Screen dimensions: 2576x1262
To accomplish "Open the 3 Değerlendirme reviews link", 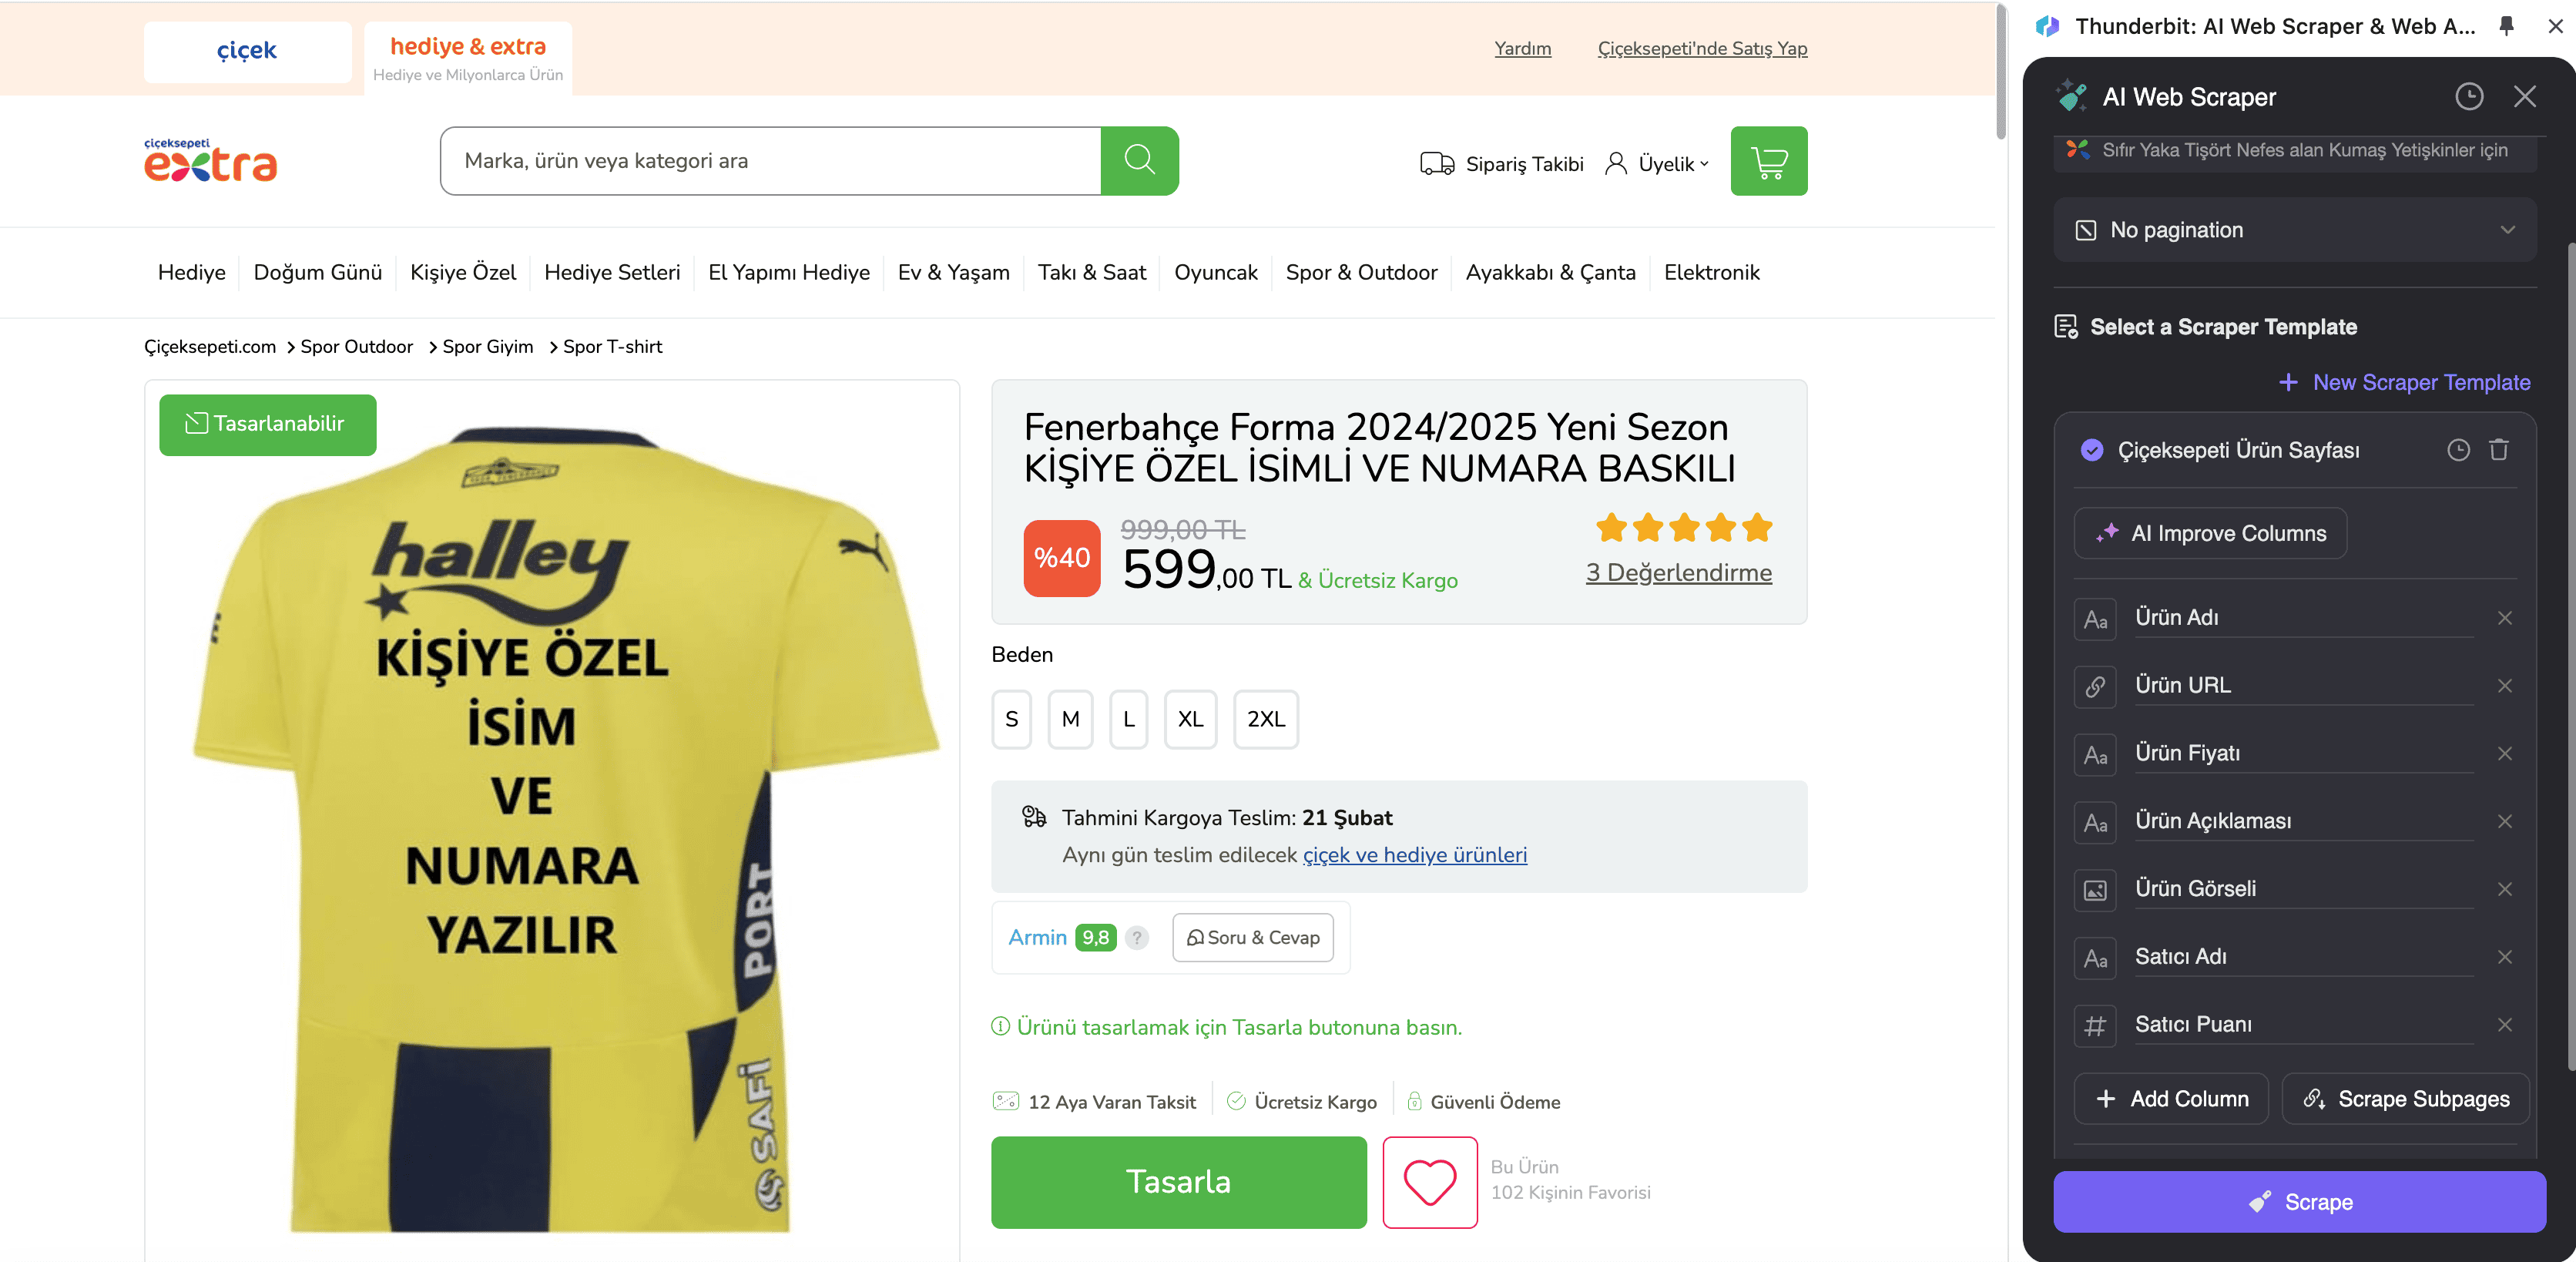I will coord(1678,573).
